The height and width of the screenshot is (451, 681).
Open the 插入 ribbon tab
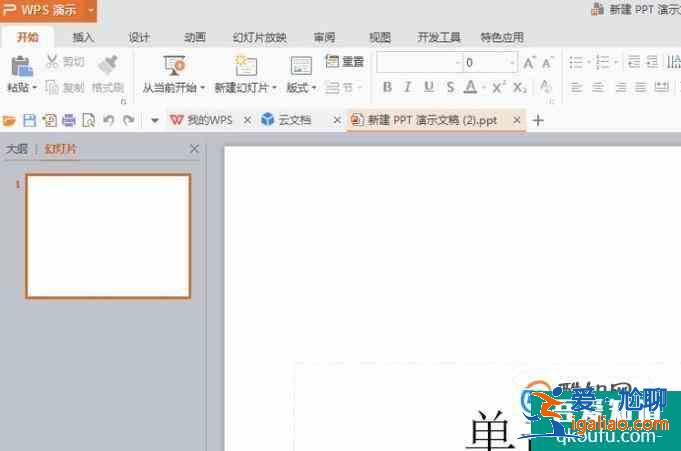[x=83, y=37]
